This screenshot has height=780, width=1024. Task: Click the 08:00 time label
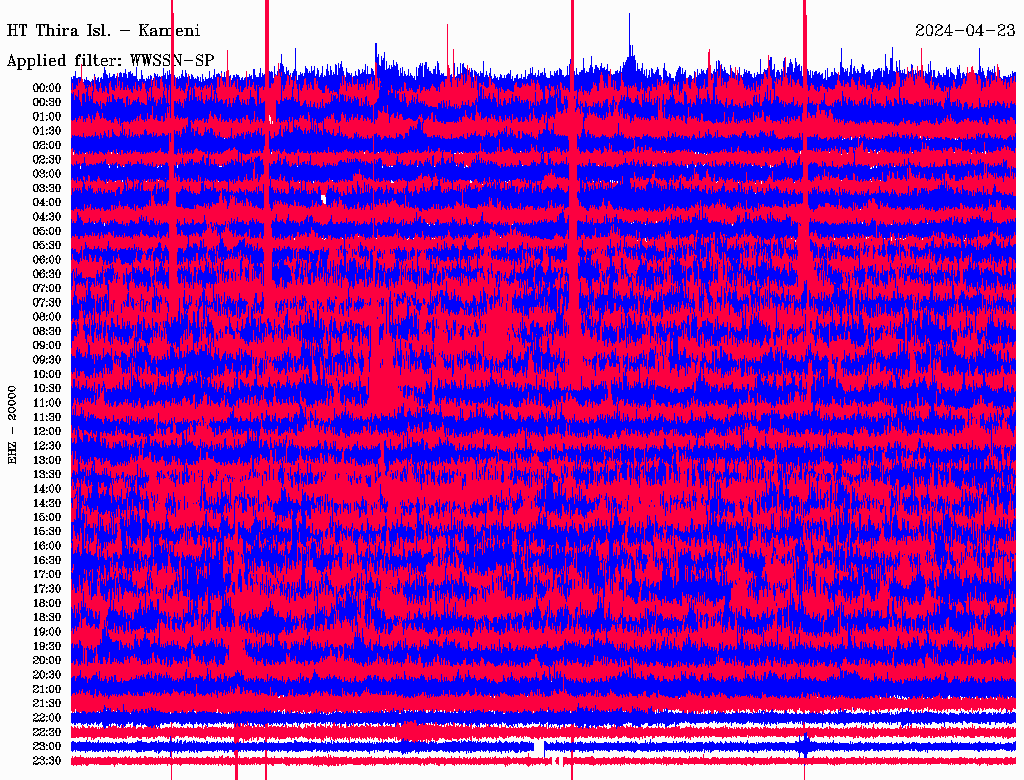(x=47, y=317)
